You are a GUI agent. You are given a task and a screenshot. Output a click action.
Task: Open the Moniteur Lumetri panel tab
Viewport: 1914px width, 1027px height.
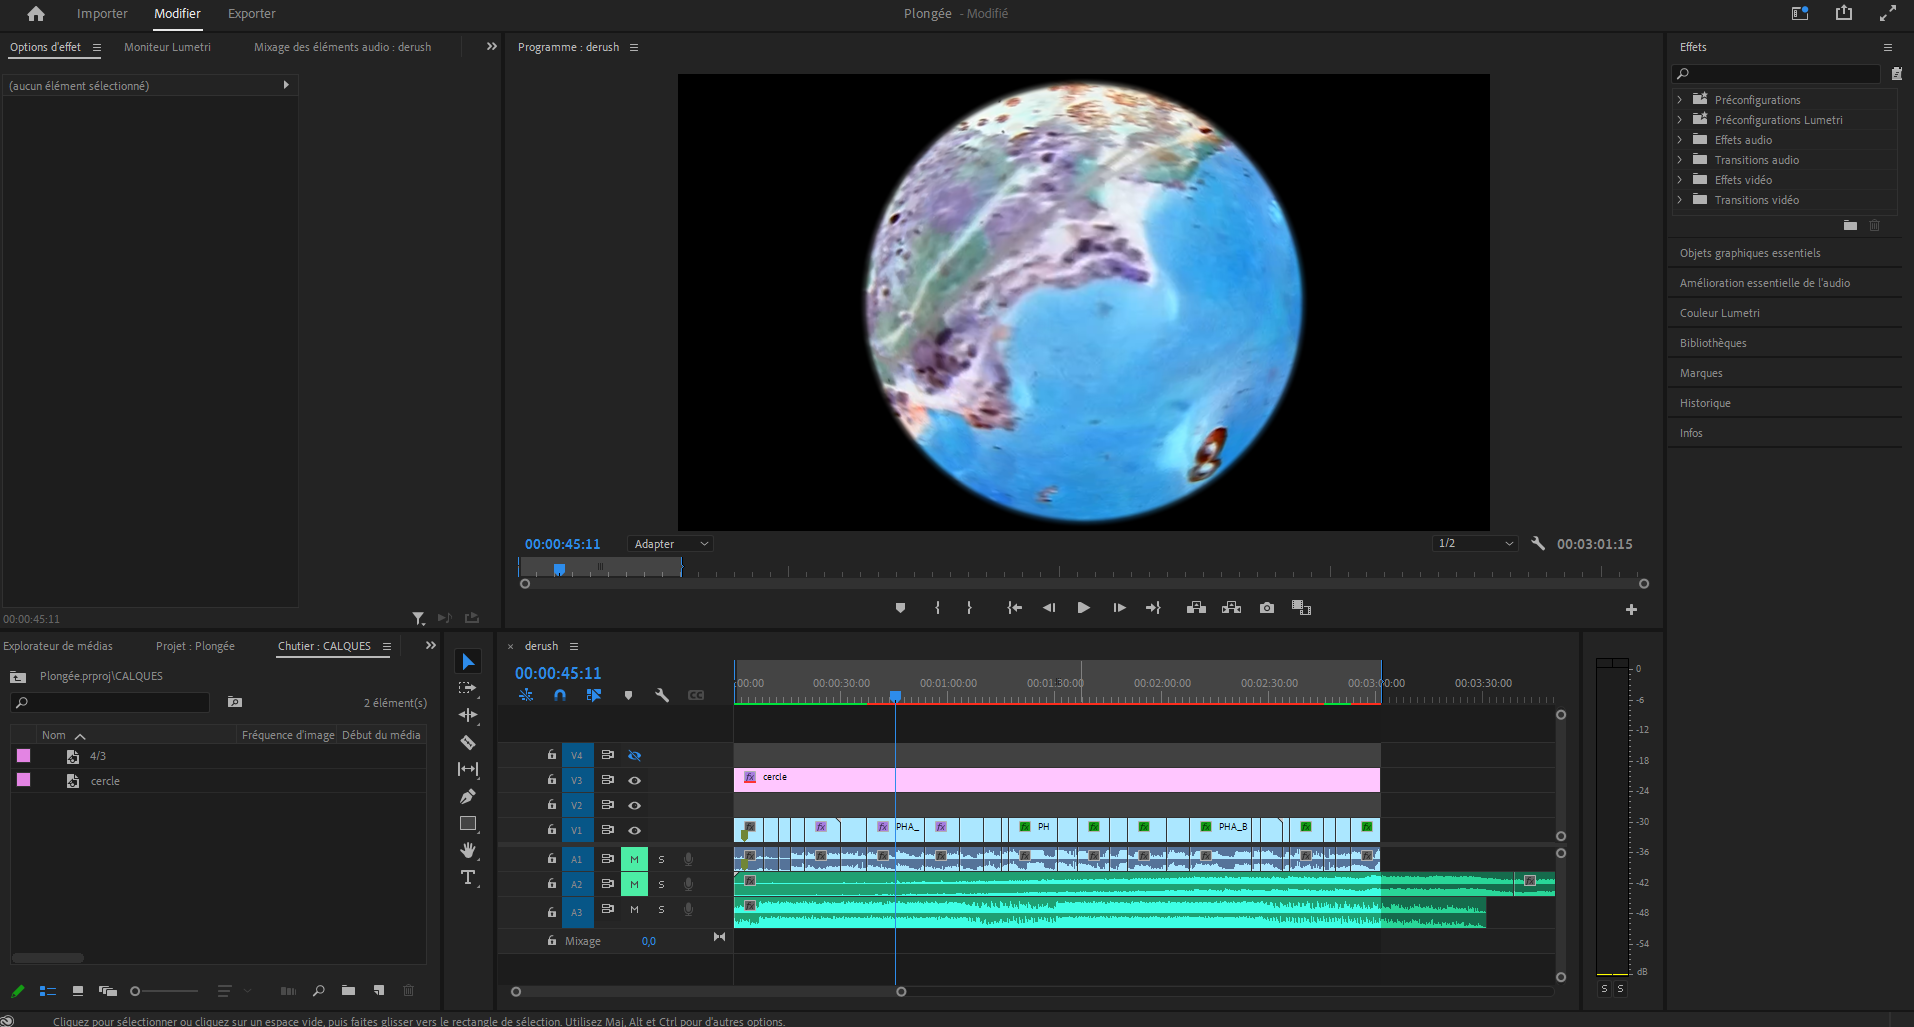tap(167, 47)
